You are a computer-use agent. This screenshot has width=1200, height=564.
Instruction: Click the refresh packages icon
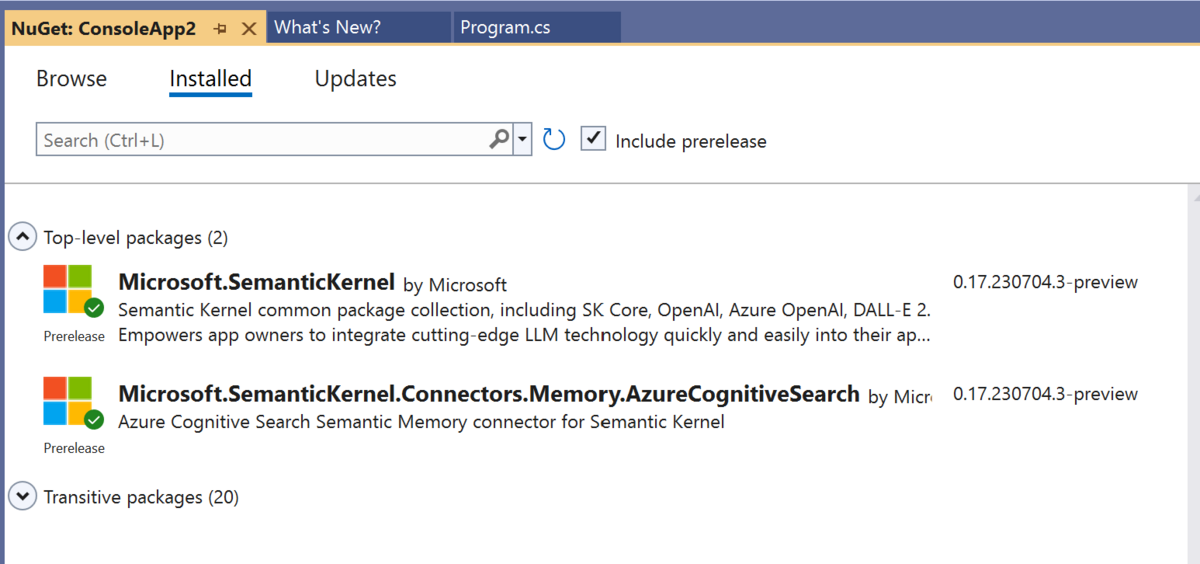coord(554,140)
